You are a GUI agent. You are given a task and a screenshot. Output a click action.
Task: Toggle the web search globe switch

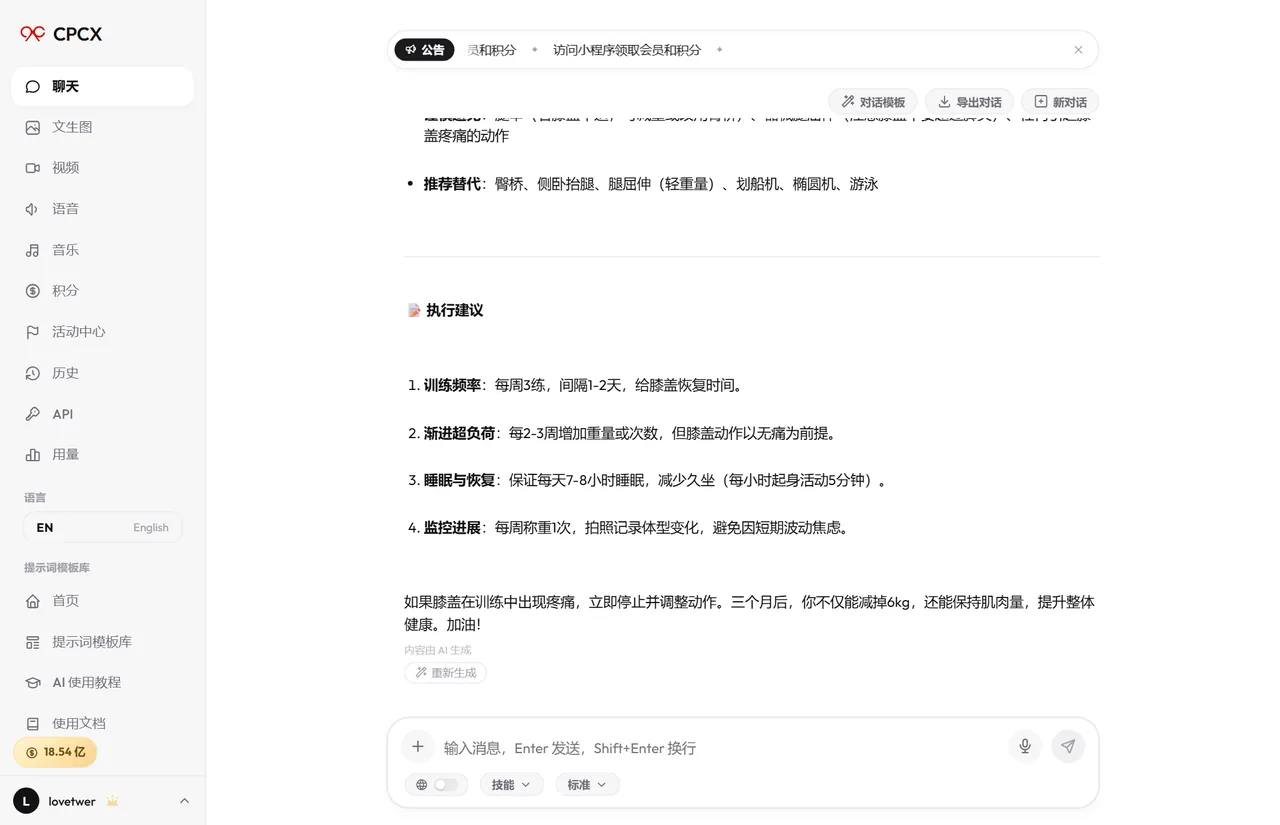(x=437, y=785)
